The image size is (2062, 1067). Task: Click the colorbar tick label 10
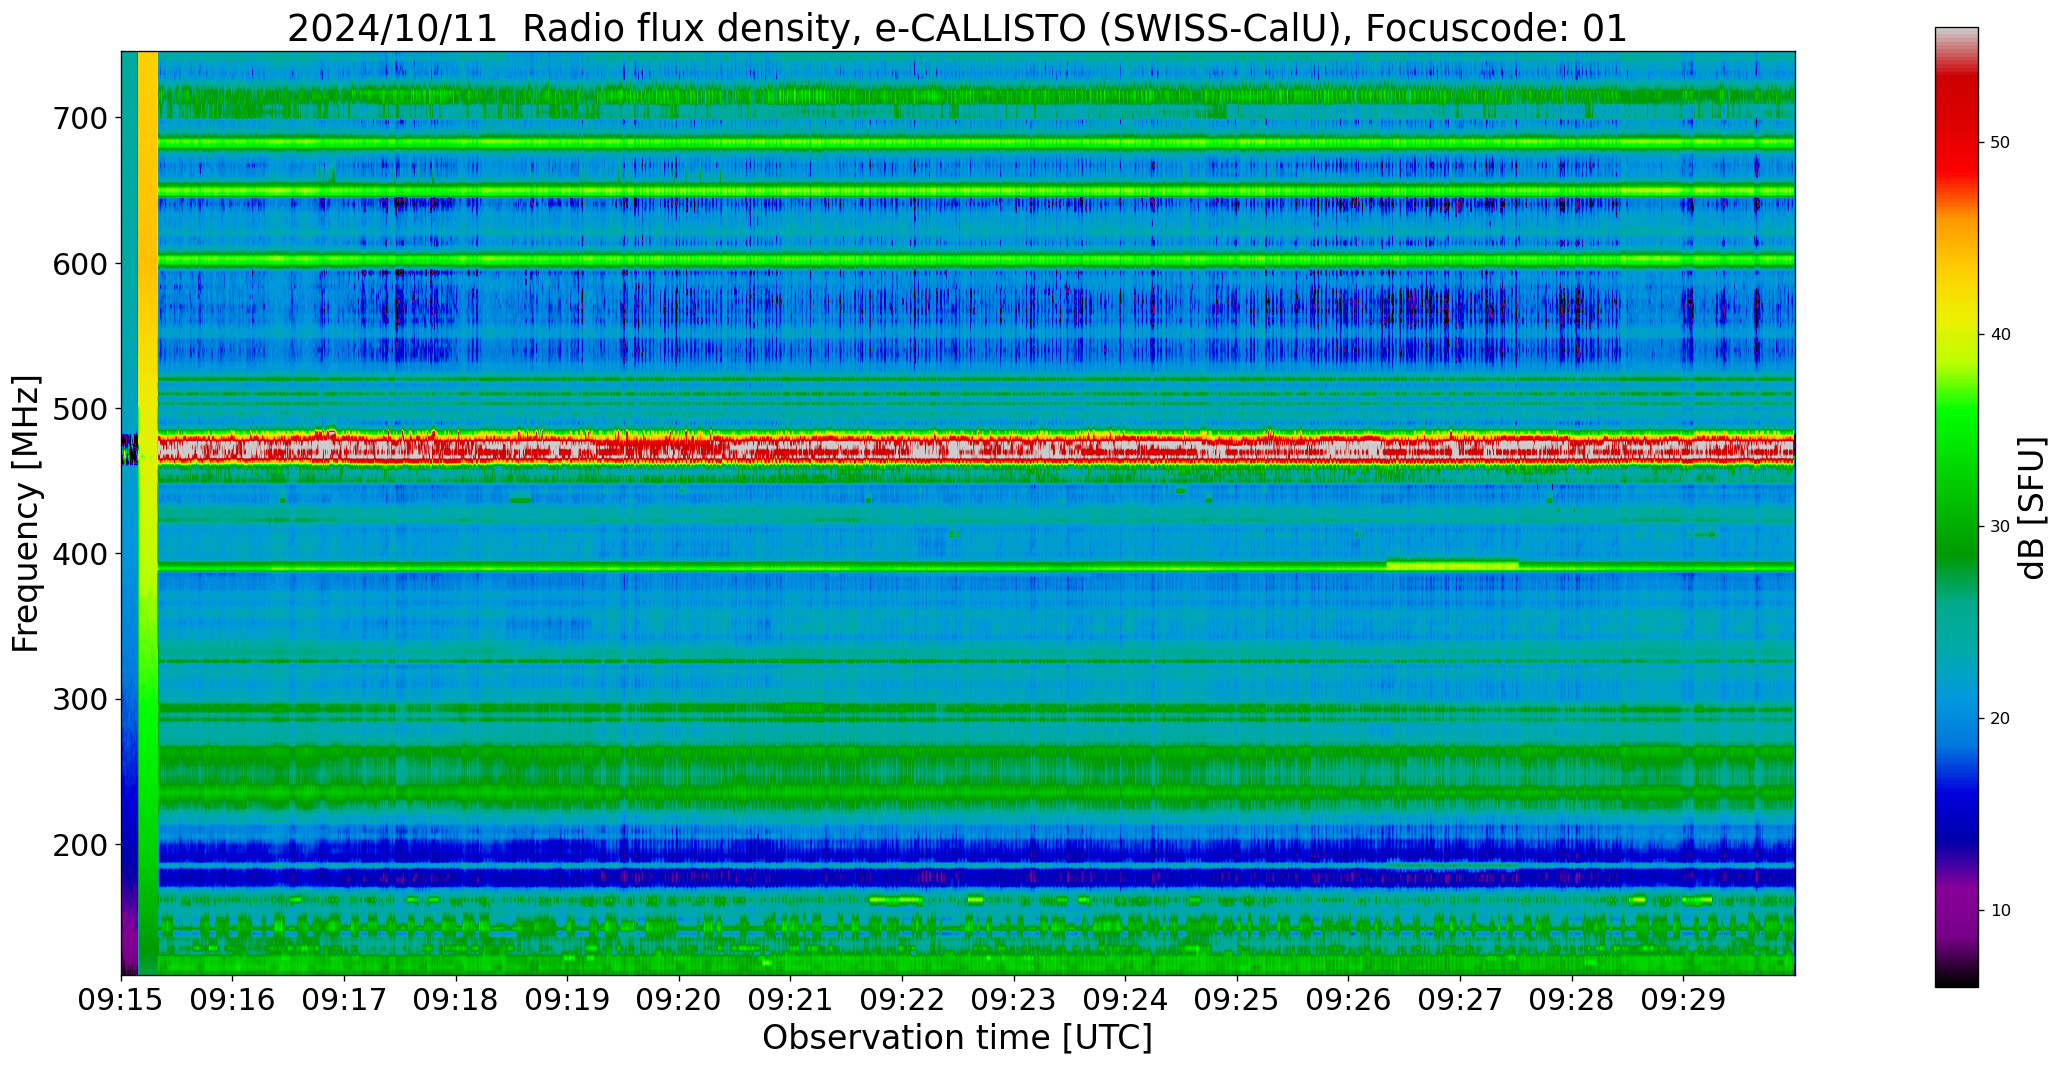pyautogui.click(x=2000, y=911)
